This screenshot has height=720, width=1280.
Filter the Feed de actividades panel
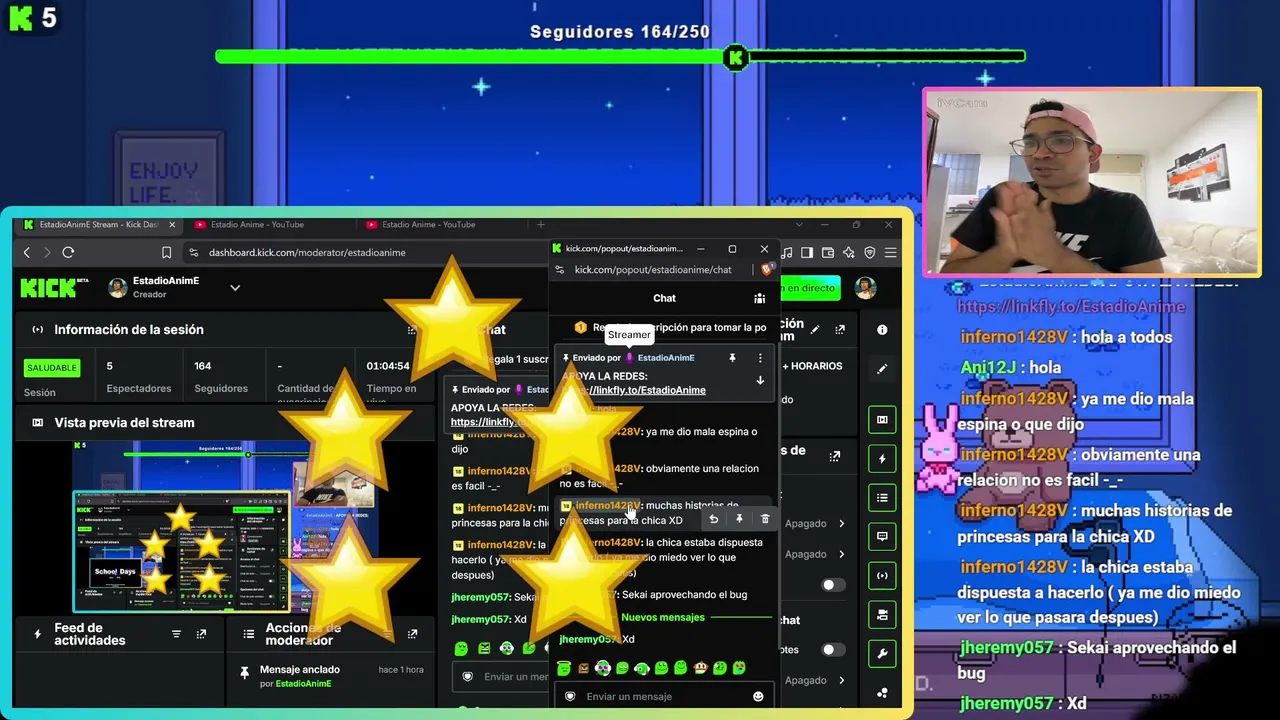point(176,634)
